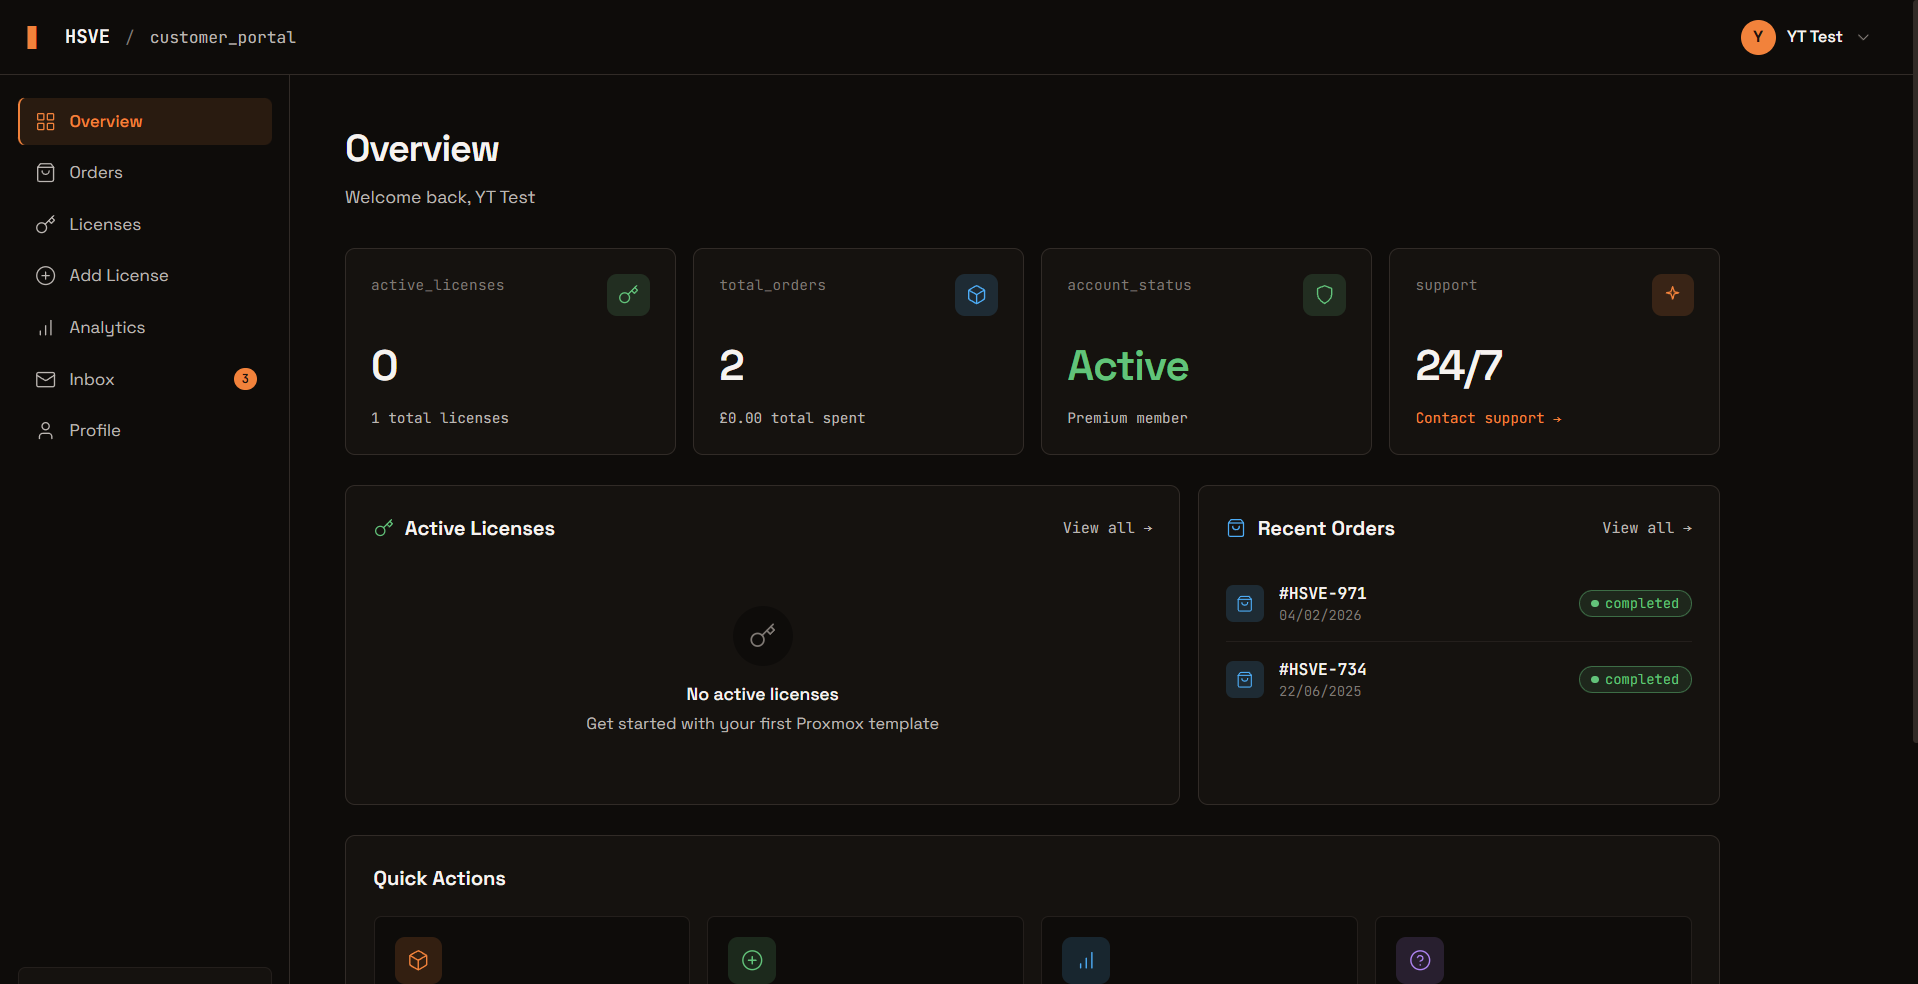Click View all in Recent Orders panel
Image resolution: width=1918 pixels, height=984 pixels.
tap(1646, 528)
